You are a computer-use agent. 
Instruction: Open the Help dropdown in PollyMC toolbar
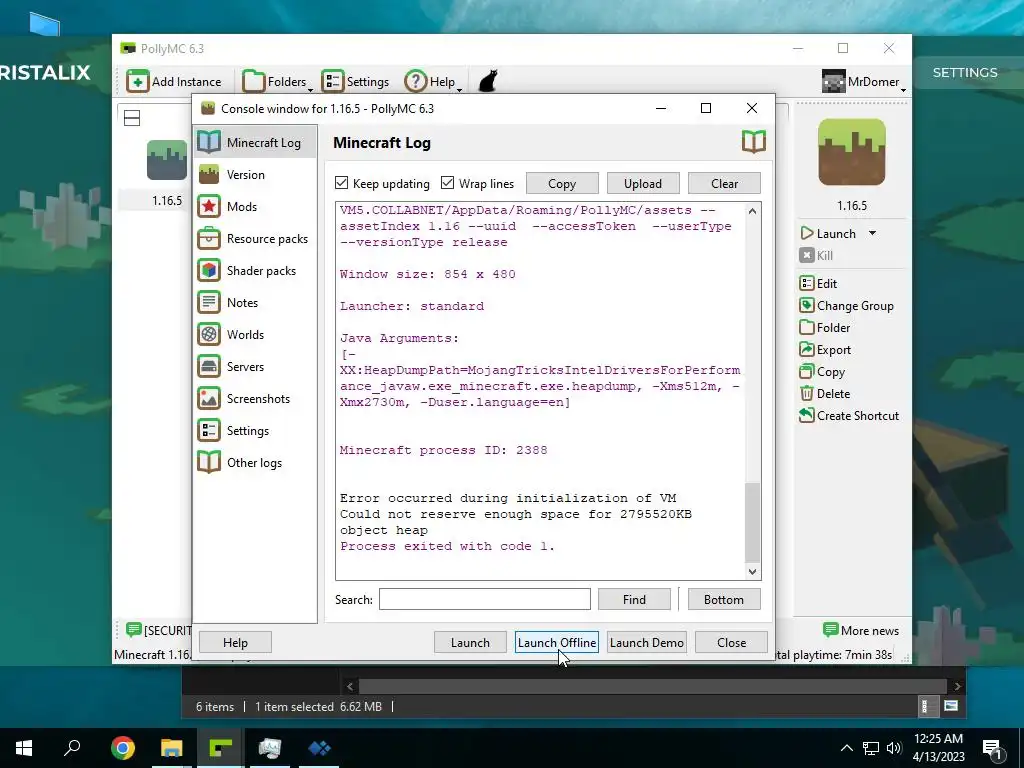click(x=433, y=82)
